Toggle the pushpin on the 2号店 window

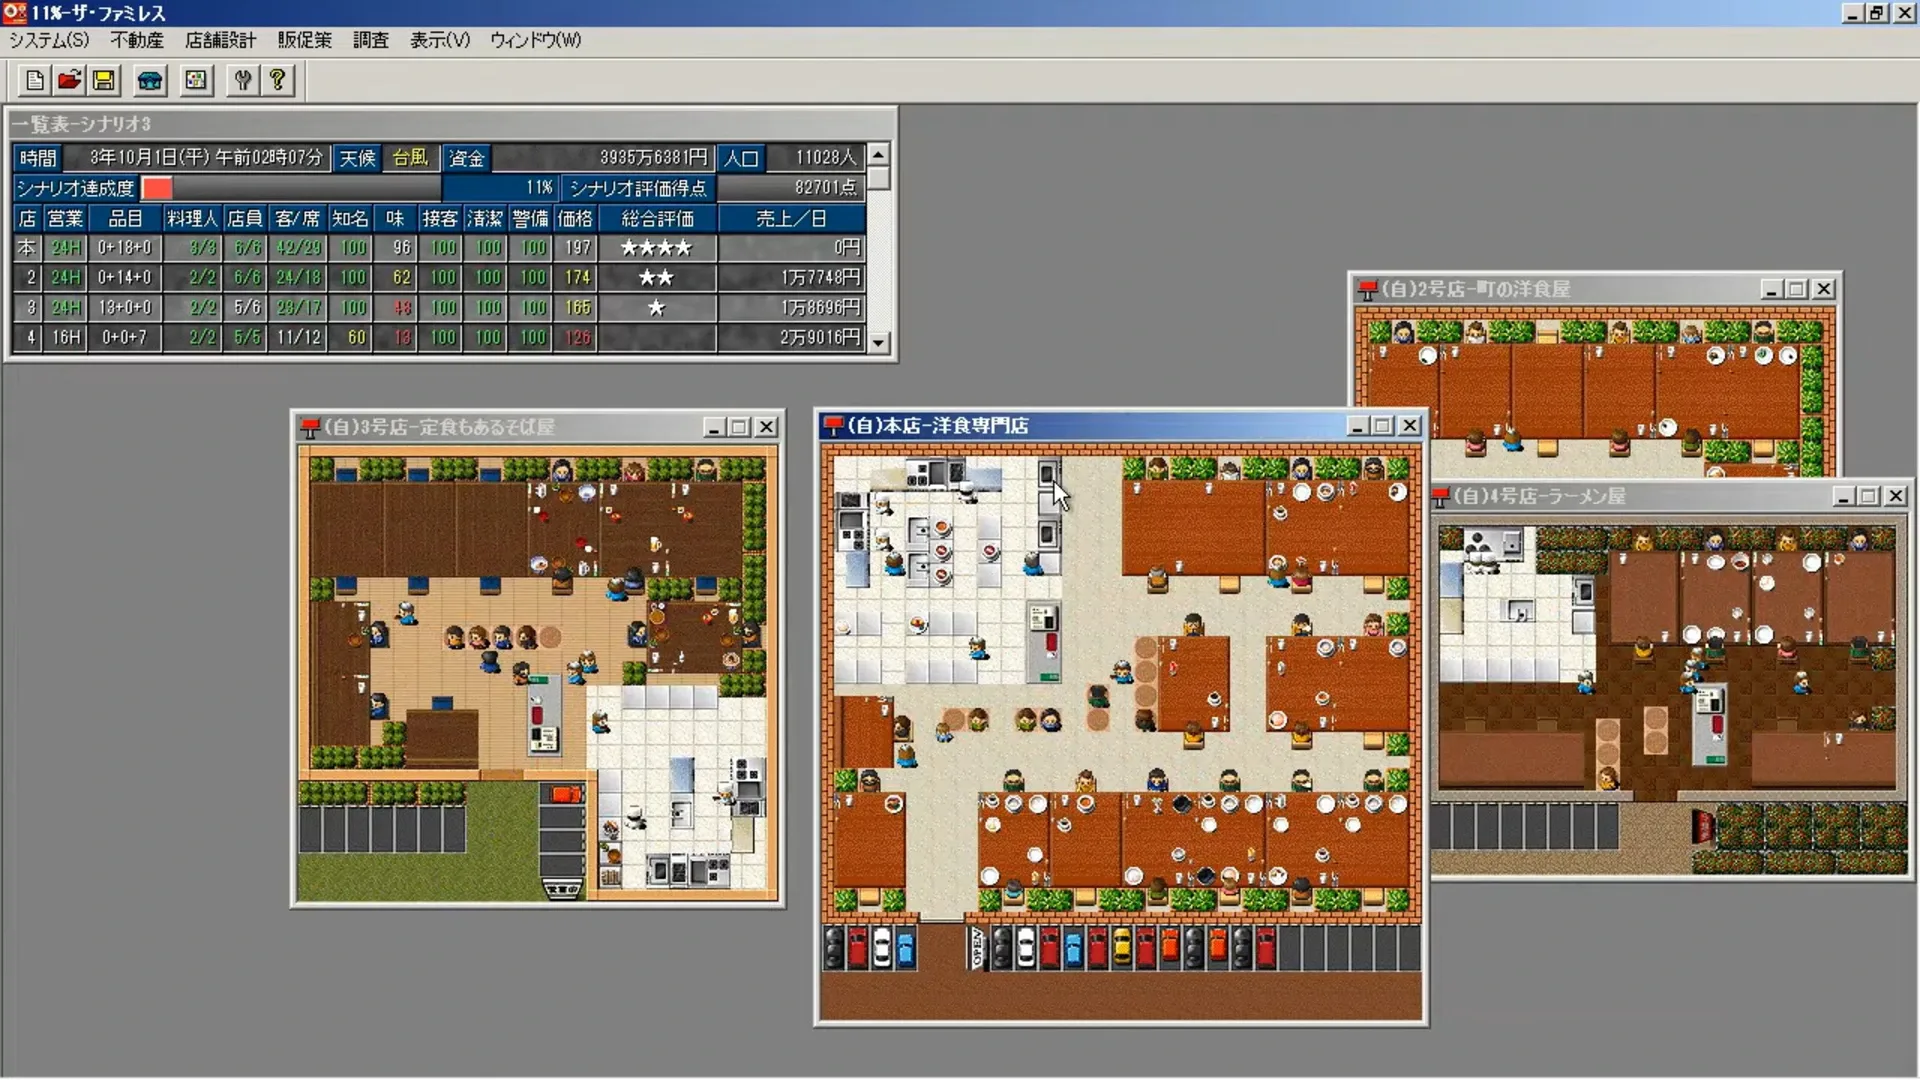point(1367,288)
